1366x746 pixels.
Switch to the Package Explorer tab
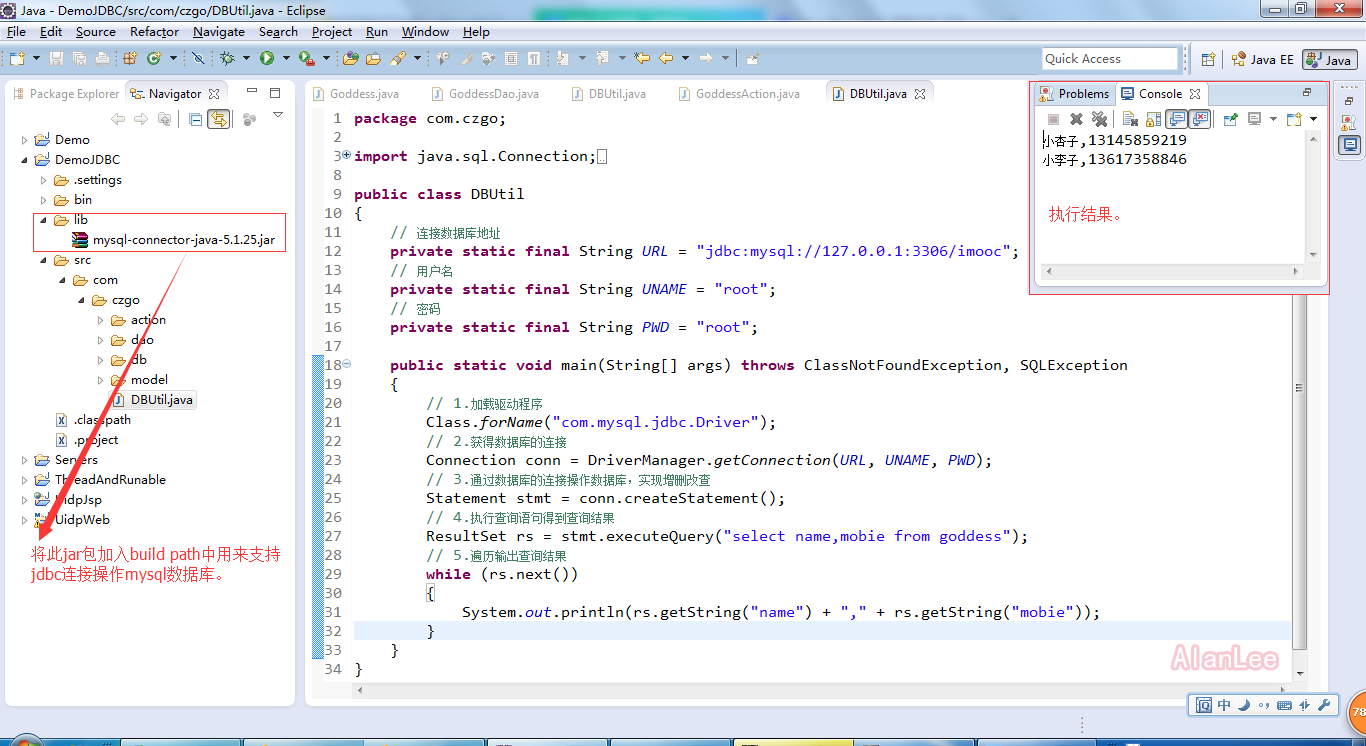click(66, 94)
